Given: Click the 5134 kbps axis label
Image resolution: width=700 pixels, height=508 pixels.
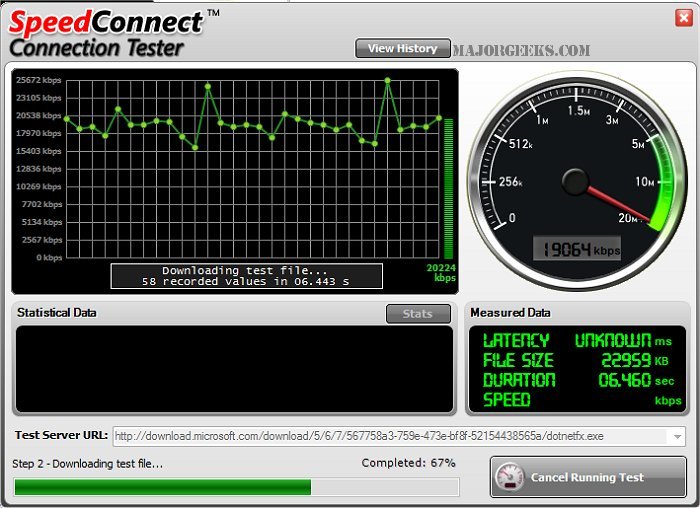Looking at the screenshot, I should tap(42, 222).
